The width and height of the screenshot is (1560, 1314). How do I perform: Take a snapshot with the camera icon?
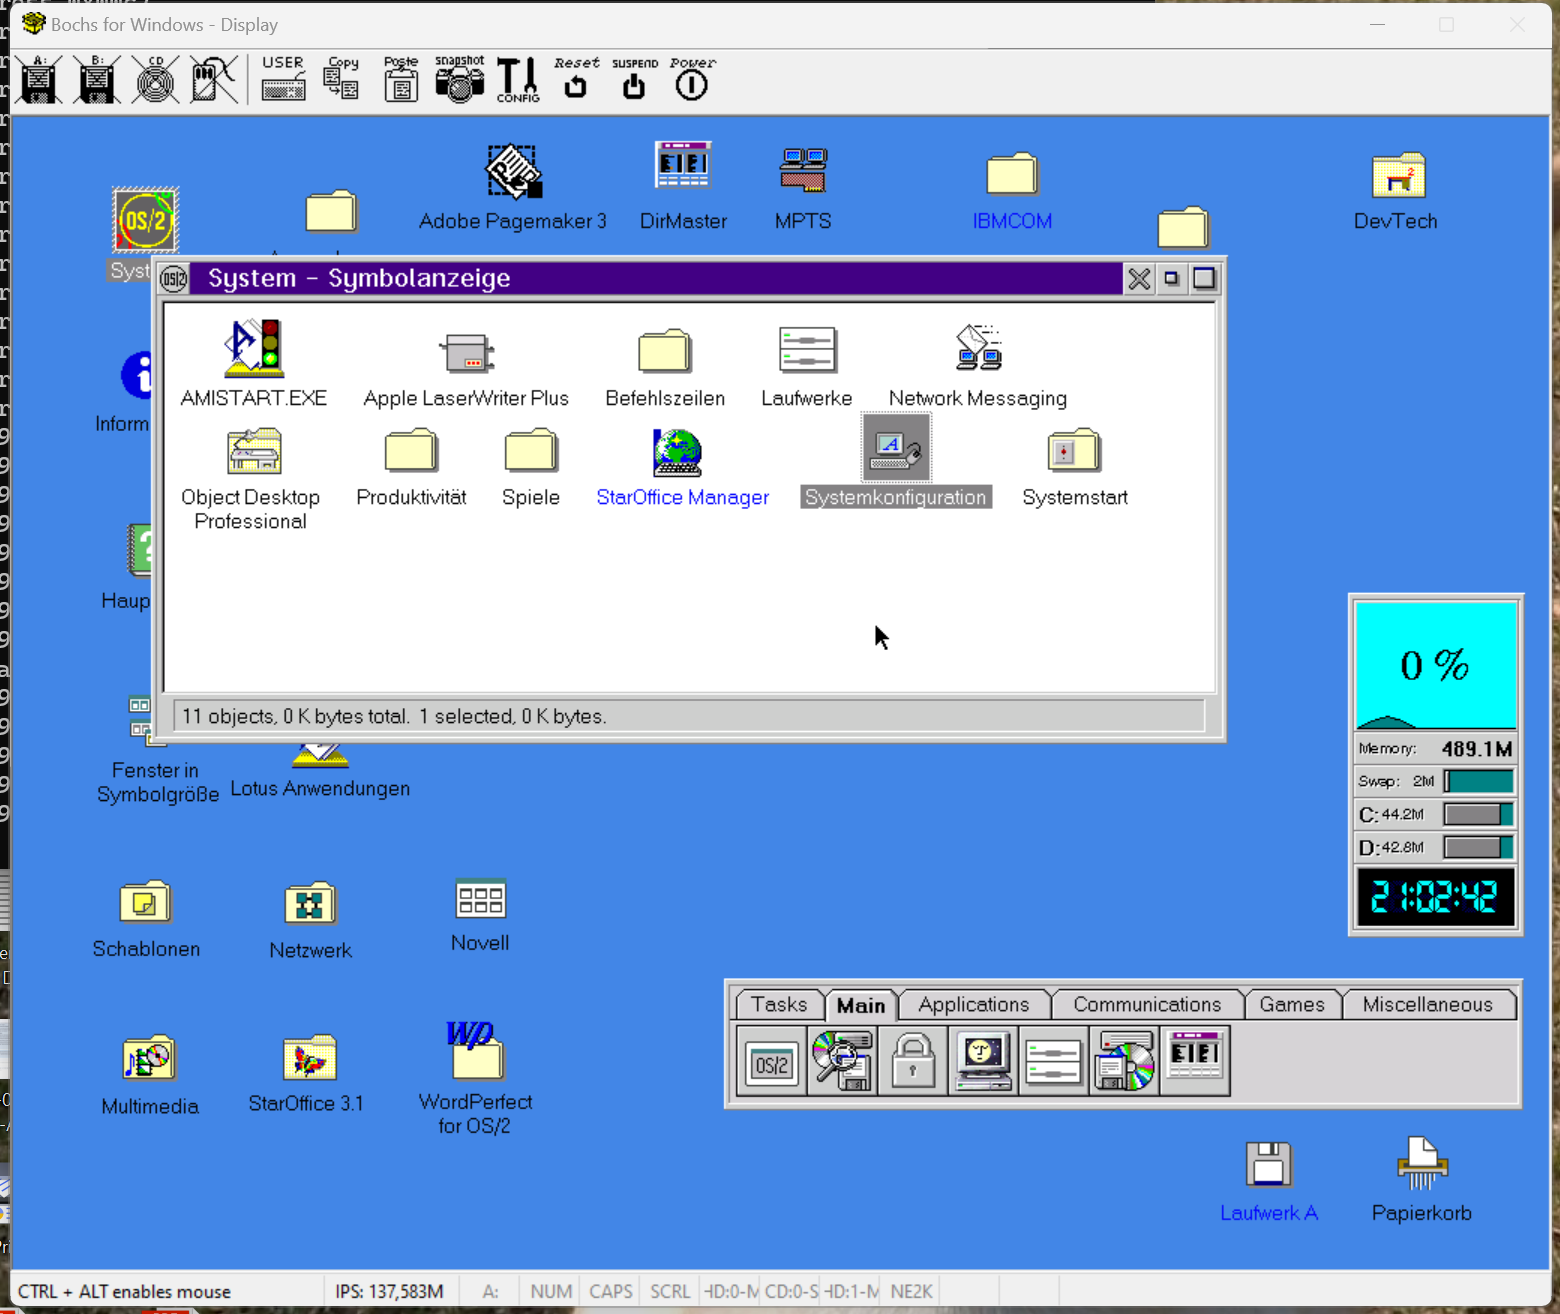pyautogui.click(x=459, y=79)
